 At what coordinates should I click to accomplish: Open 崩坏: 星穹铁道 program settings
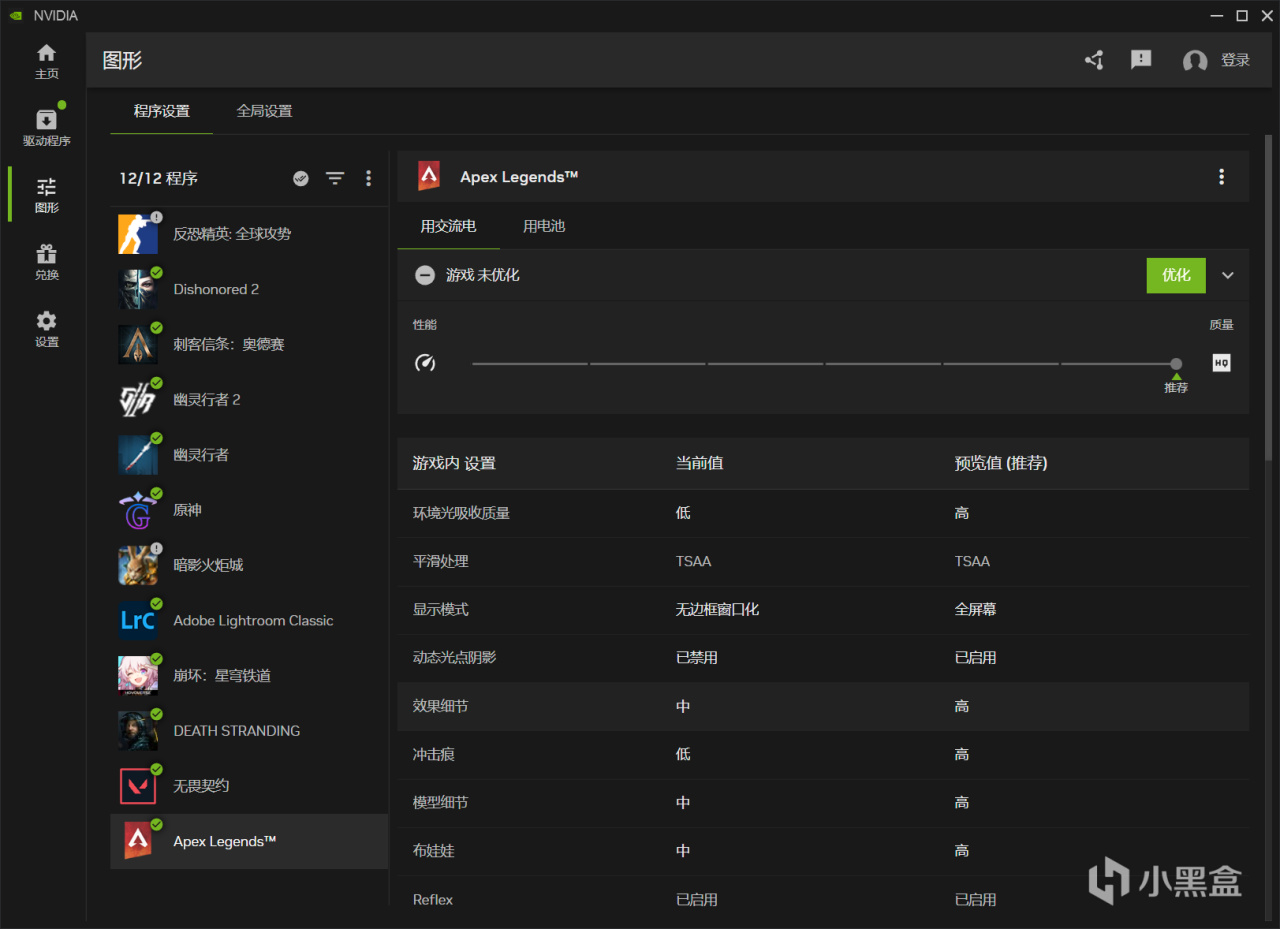(x=249, y=675)
